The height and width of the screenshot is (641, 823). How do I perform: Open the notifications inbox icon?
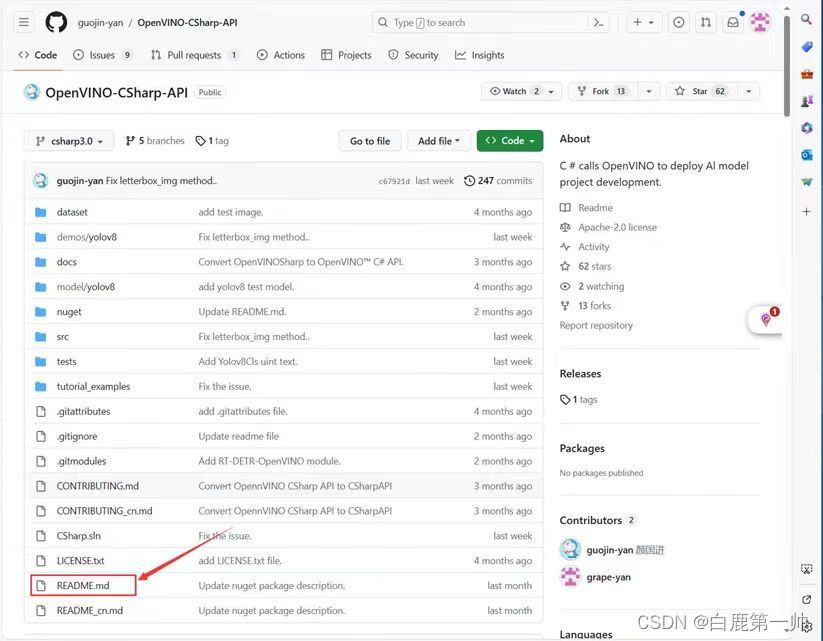(733, 23)
